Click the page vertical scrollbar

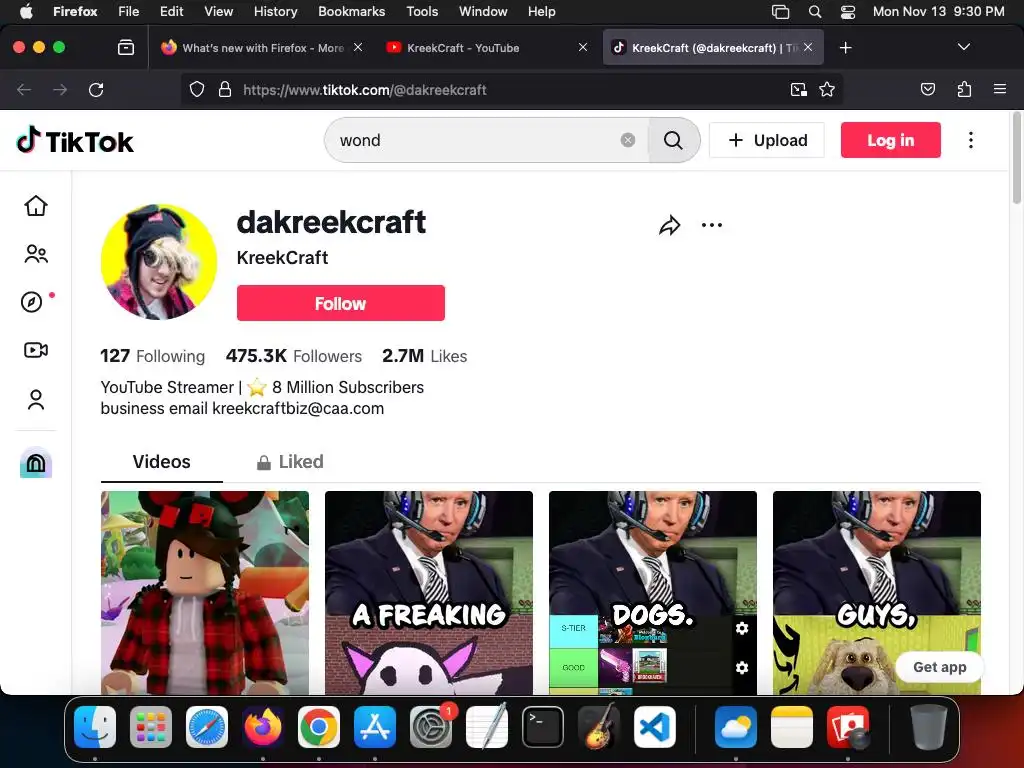coord(1016,158)
